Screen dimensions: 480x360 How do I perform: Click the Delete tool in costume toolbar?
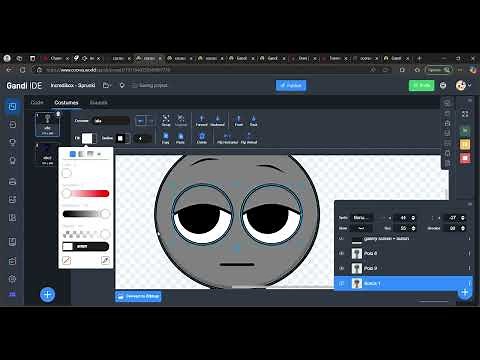[202, 138]
